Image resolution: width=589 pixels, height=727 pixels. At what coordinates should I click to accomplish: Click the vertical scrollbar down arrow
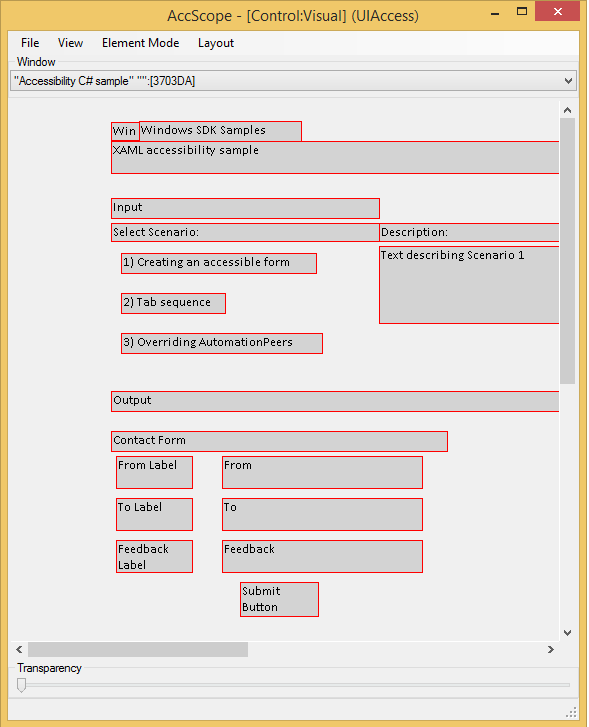(567, 632)
